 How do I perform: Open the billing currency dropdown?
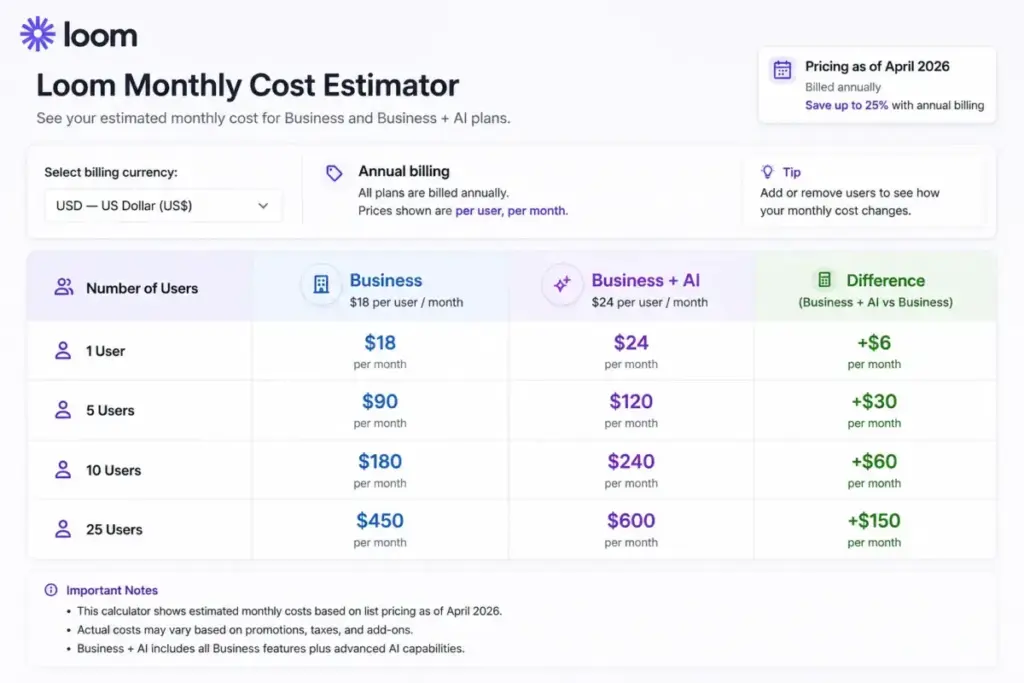(x=163, y=206)
